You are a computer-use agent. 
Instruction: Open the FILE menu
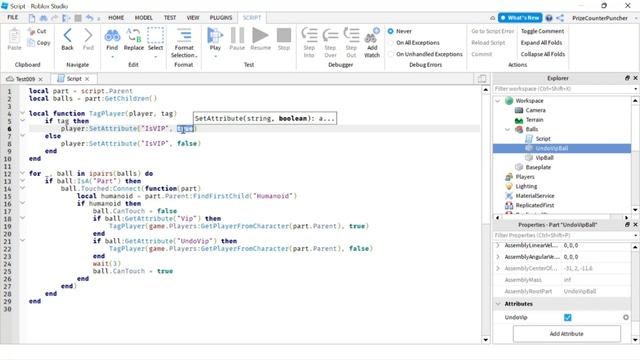(x=13, y=18)
